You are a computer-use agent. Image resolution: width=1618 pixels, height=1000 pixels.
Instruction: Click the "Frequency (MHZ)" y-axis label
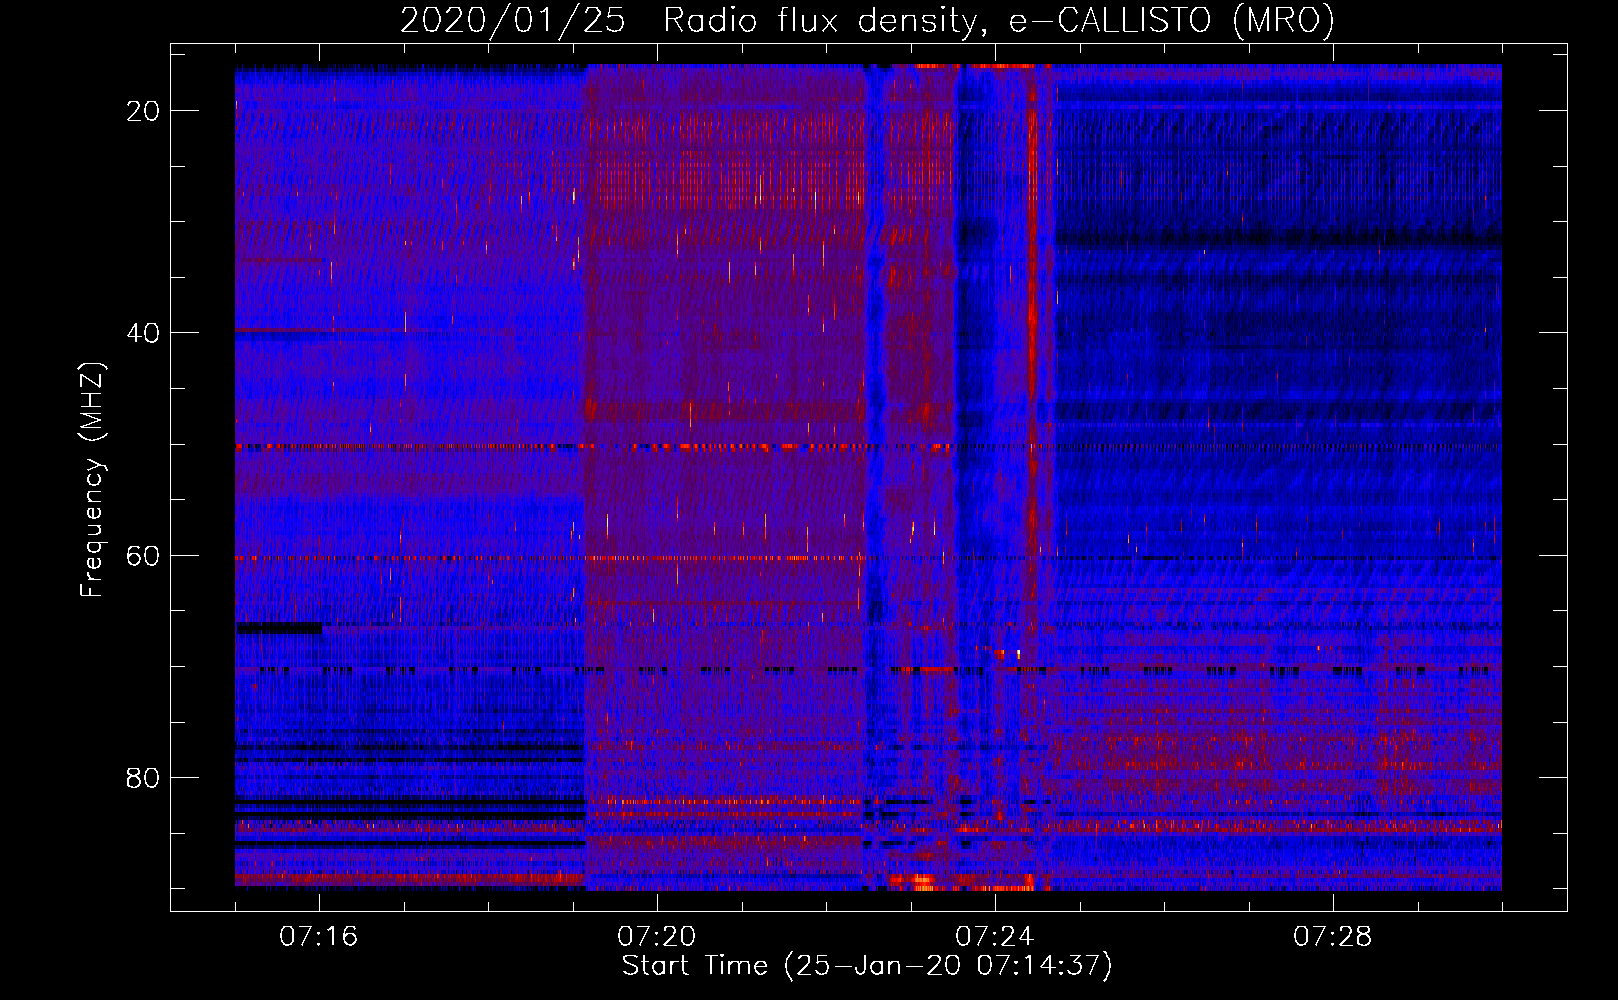92,480
